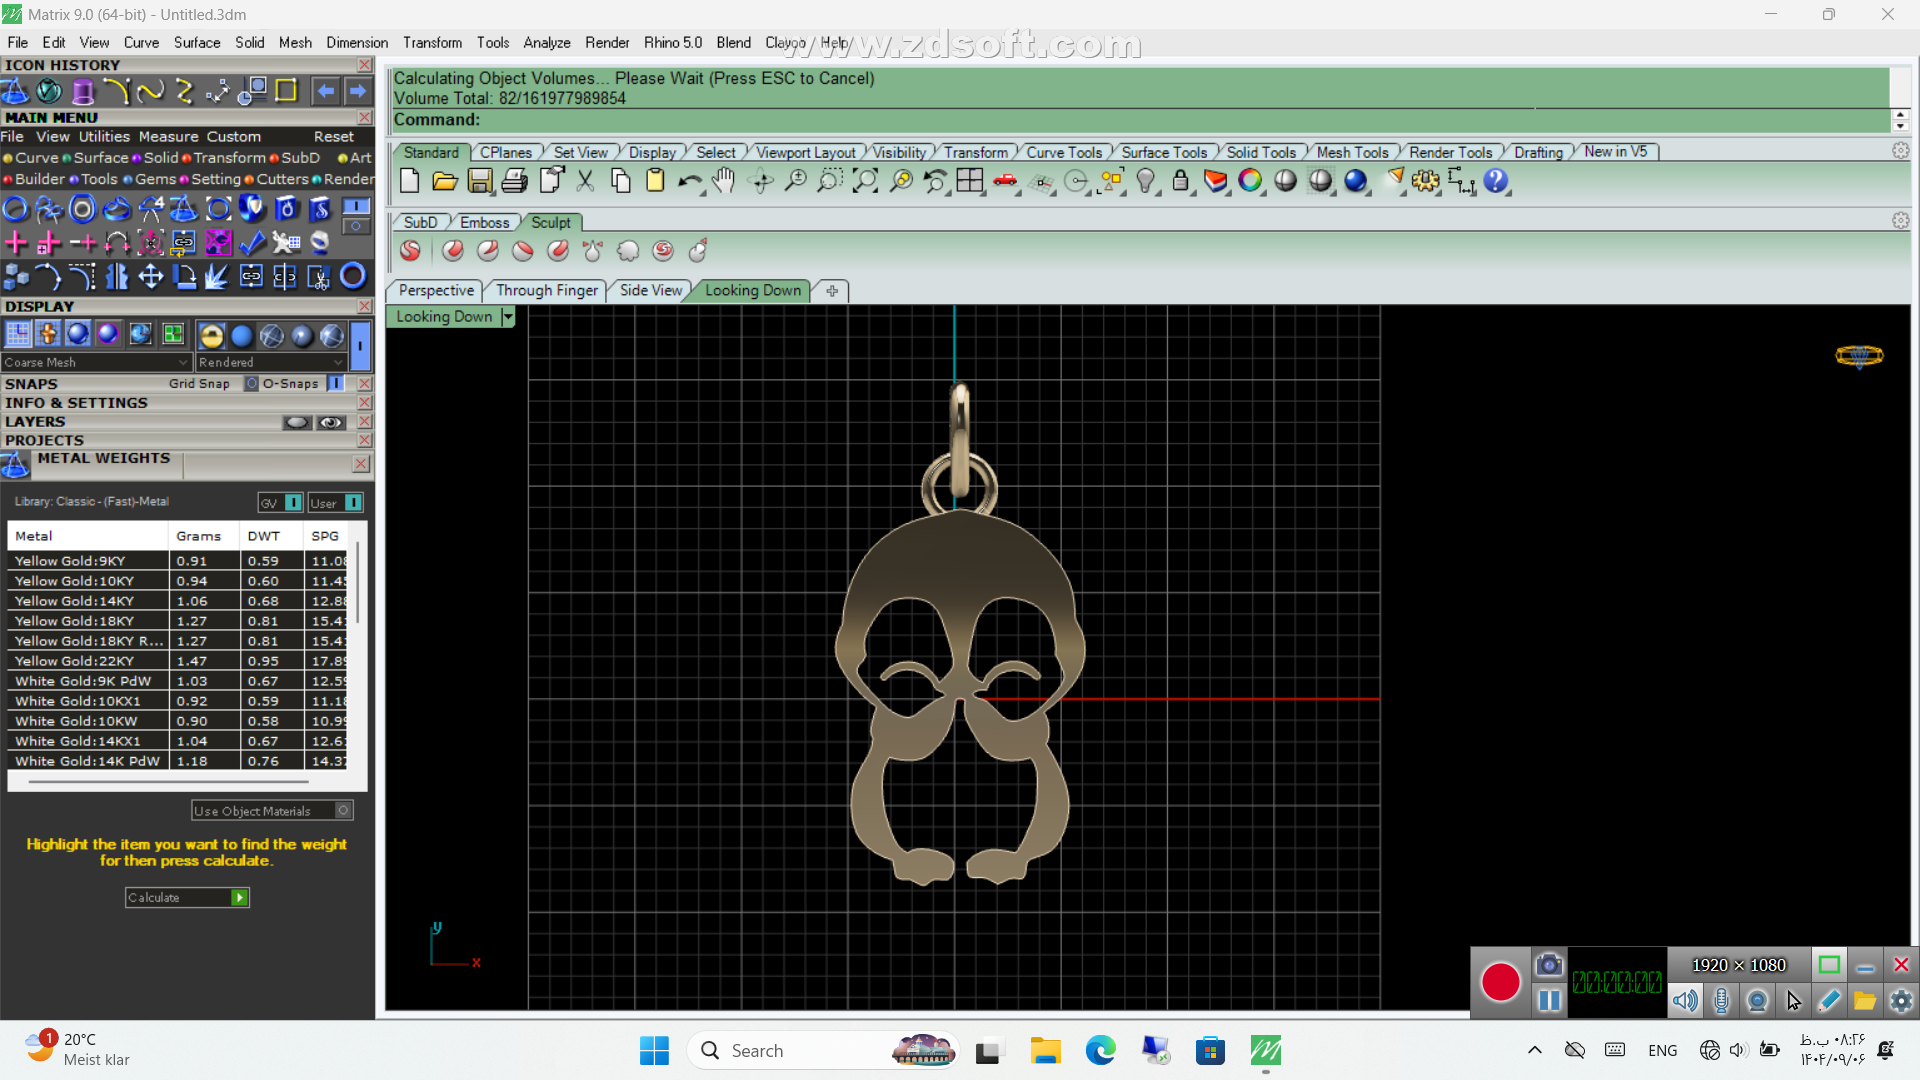This screenshot has height=1080, width=1920.
Task: Click the Zoom Extents magnifier icon
Action: tap(865, 181)
